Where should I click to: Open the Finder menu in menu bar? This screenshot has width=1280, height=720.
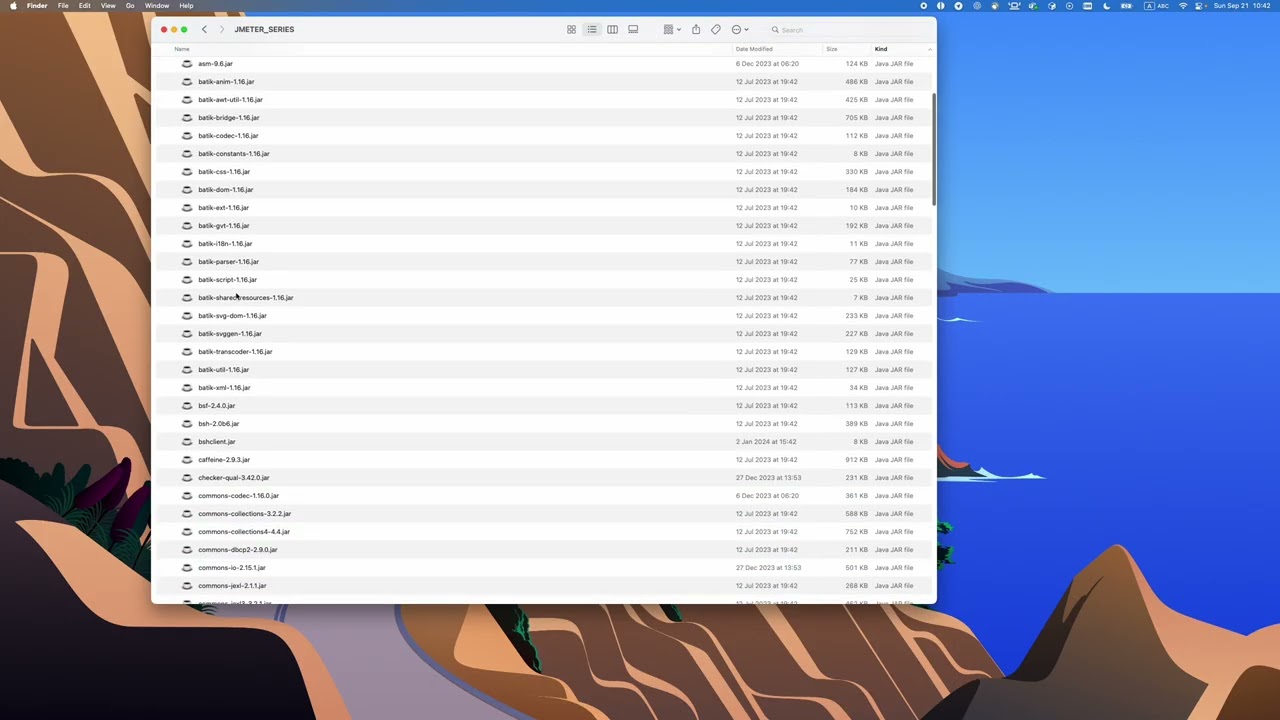tap(37, 6)
